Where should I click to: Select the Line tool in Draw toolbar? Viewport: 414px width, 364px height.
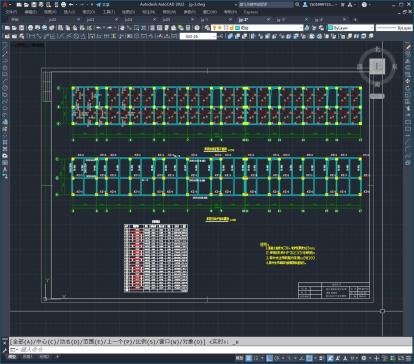(x=5, y=48)
